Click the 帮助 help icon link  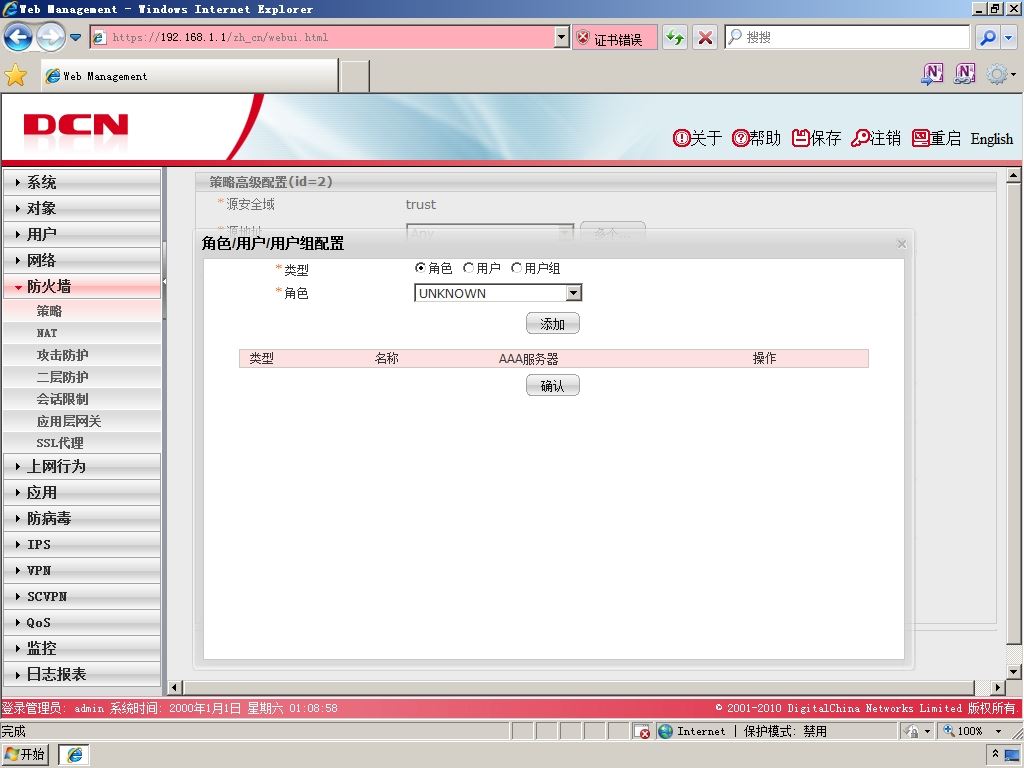(756, 138)
